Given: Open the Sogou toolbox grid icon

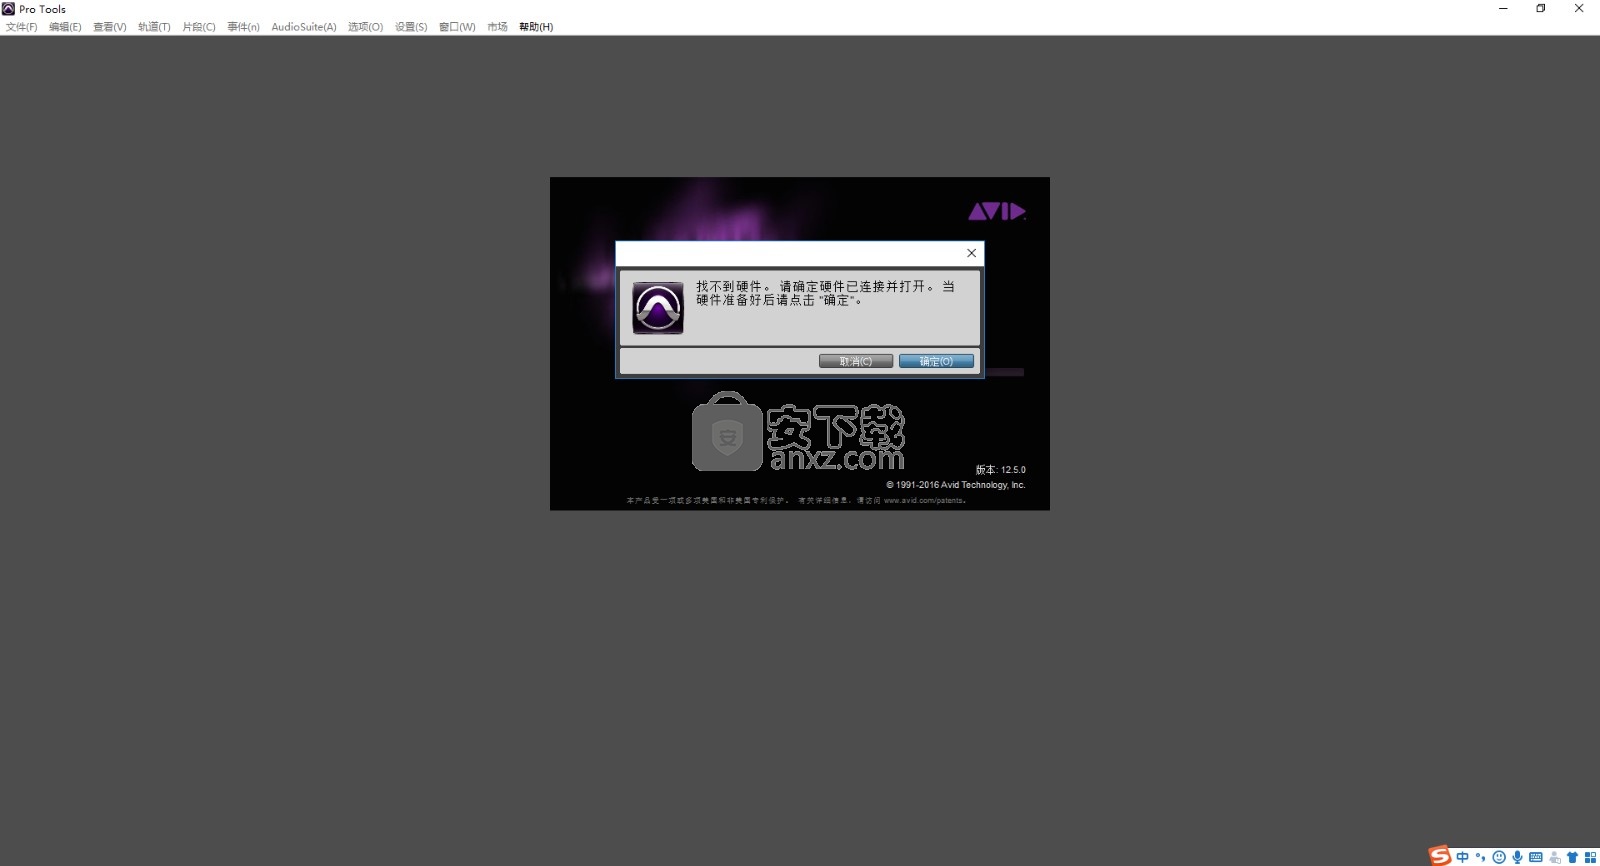Looking at the screenshot, I should tap(1590, 857).
